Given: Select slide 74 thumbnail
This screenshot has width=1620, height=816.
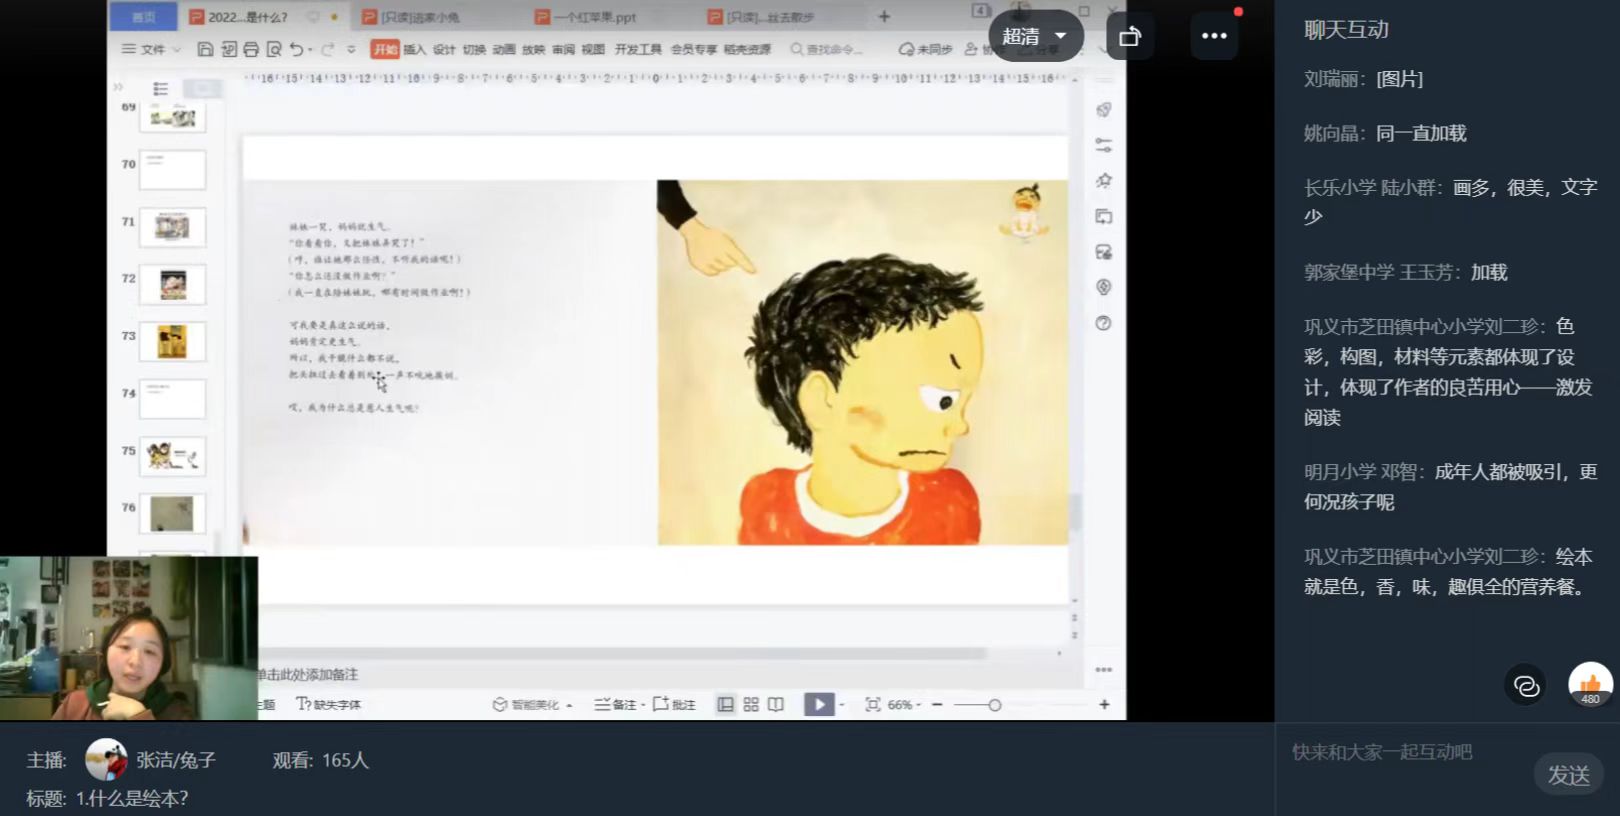Looking at the screenshot, I should tap(172, 399).
